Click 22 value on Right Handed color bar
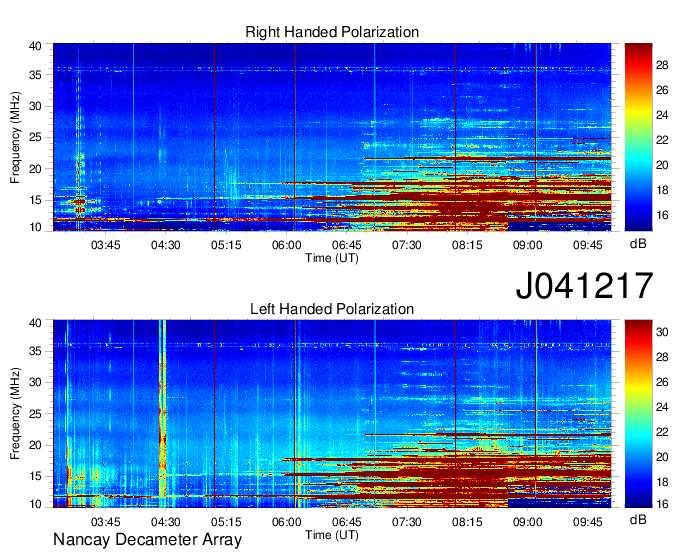The width and height of the screenshot is (680, 552). click(662, 140)
